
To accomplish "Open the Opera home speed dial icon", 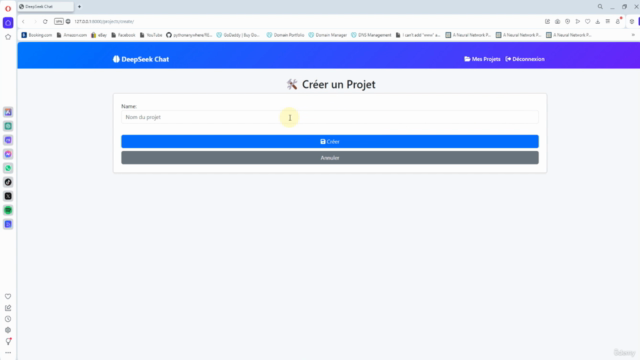I will tap(8, 23).
